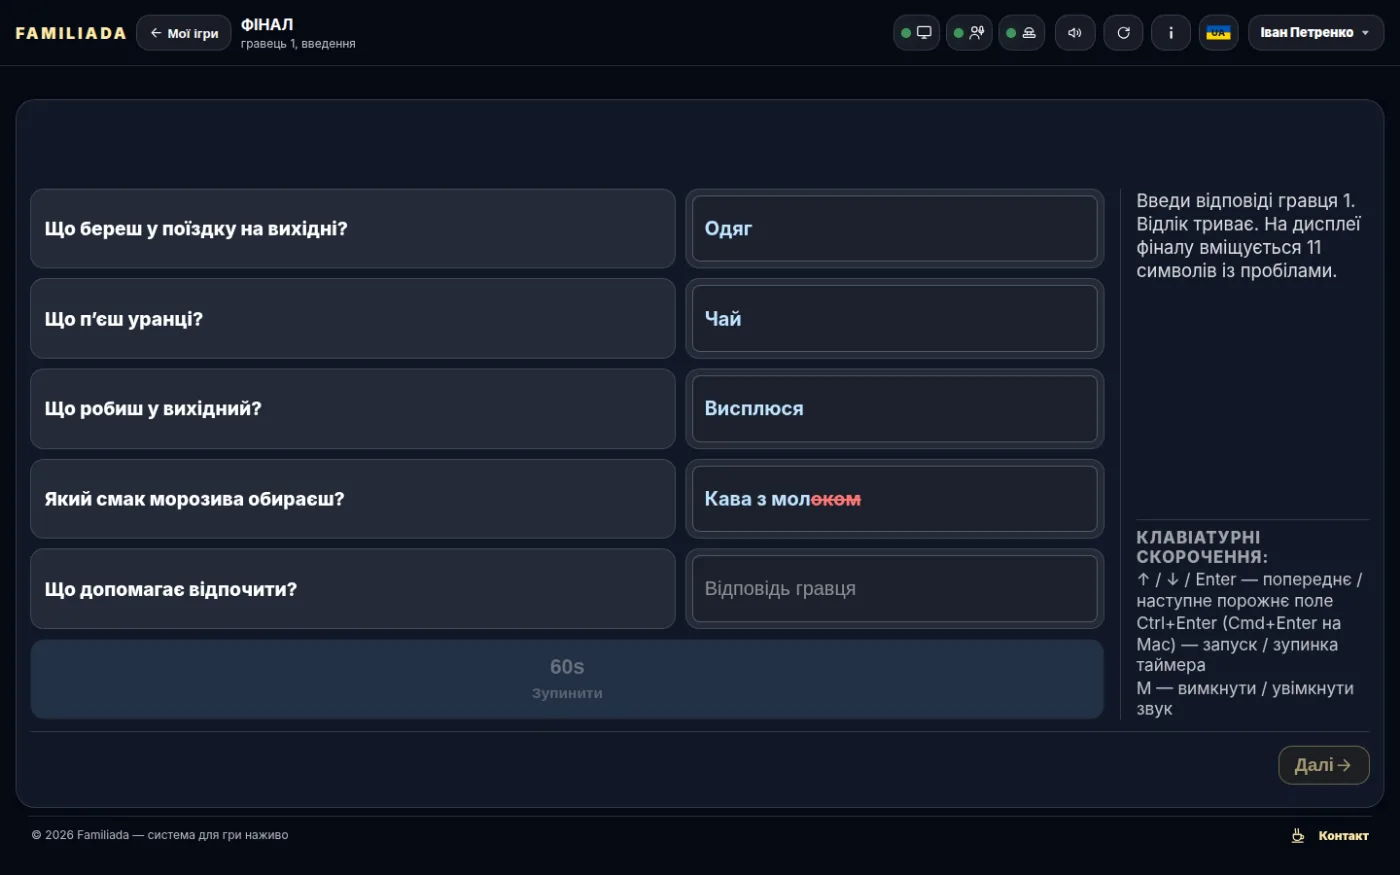1400x875 pixels.
Task: Open the info icon button
Action: click(x=1171, y=33)
